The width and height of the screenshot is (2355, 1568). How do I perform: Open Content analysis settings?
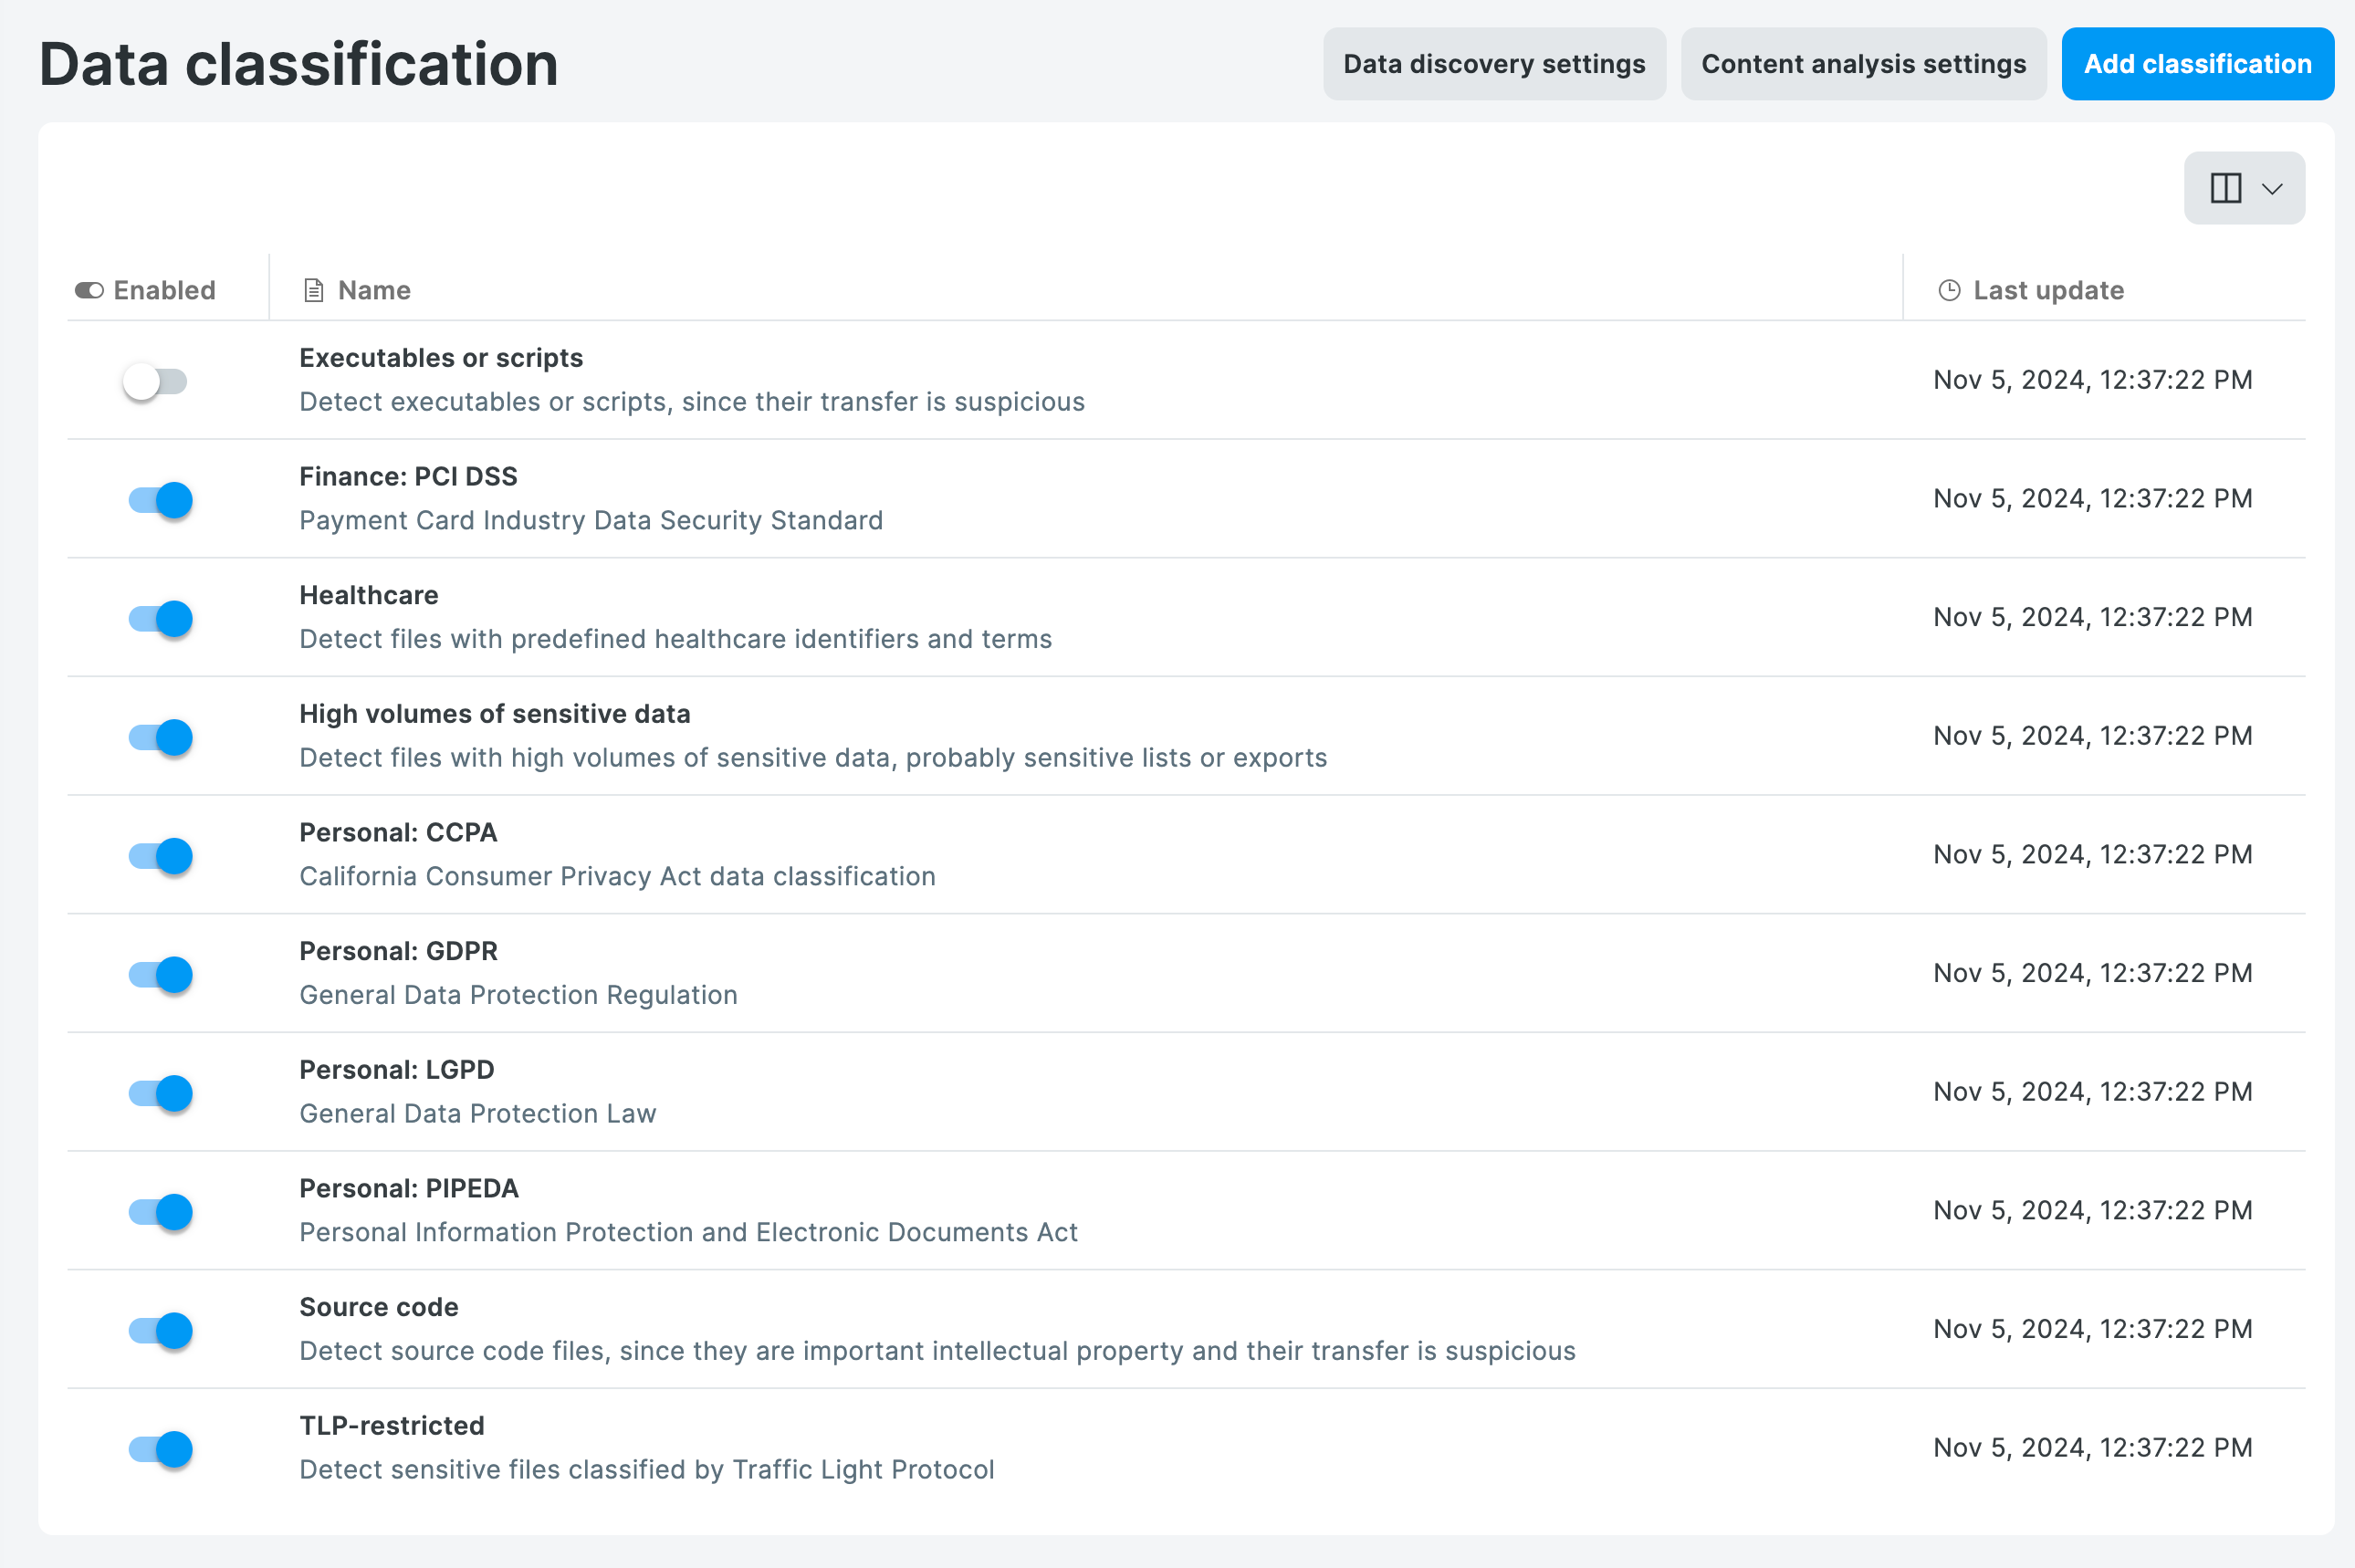[1863, 64]
